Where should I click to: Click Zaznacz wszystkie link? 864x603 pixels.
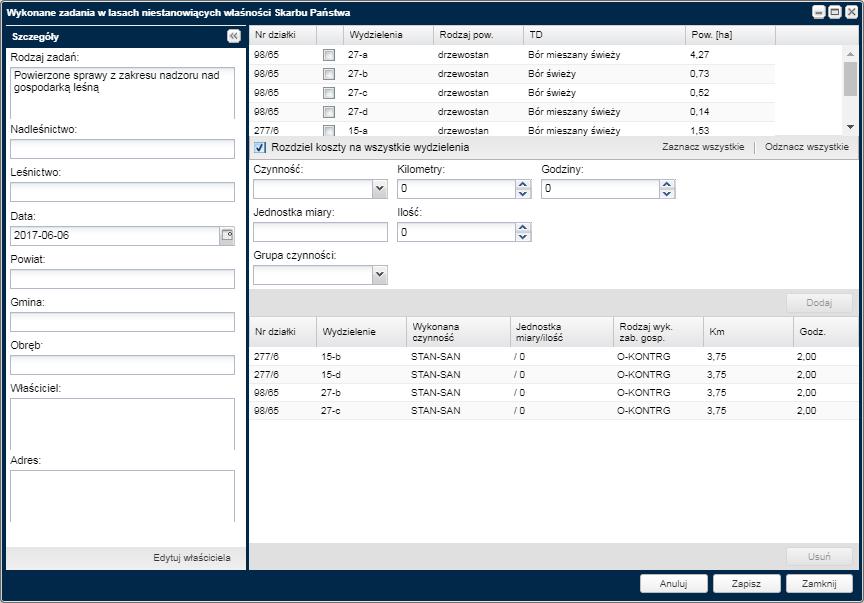tap(703, 147)
